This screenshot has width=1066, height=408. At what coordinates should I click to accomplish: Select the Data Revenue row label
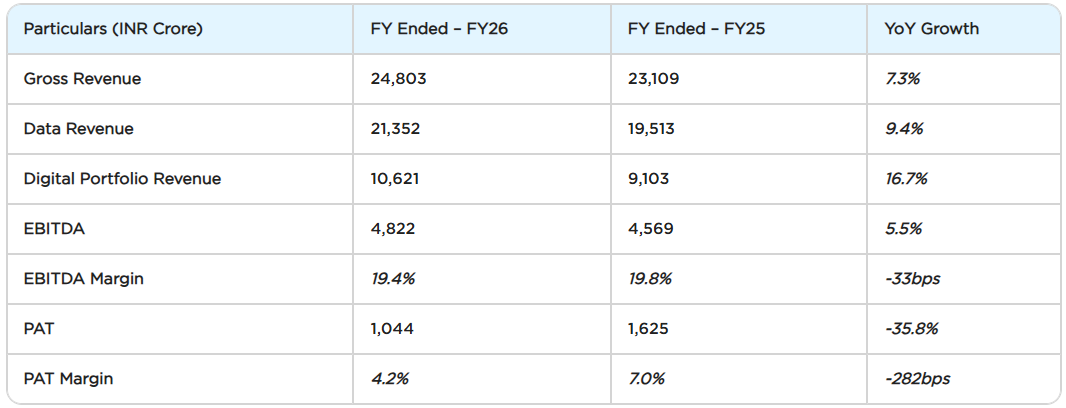[78, 129]
